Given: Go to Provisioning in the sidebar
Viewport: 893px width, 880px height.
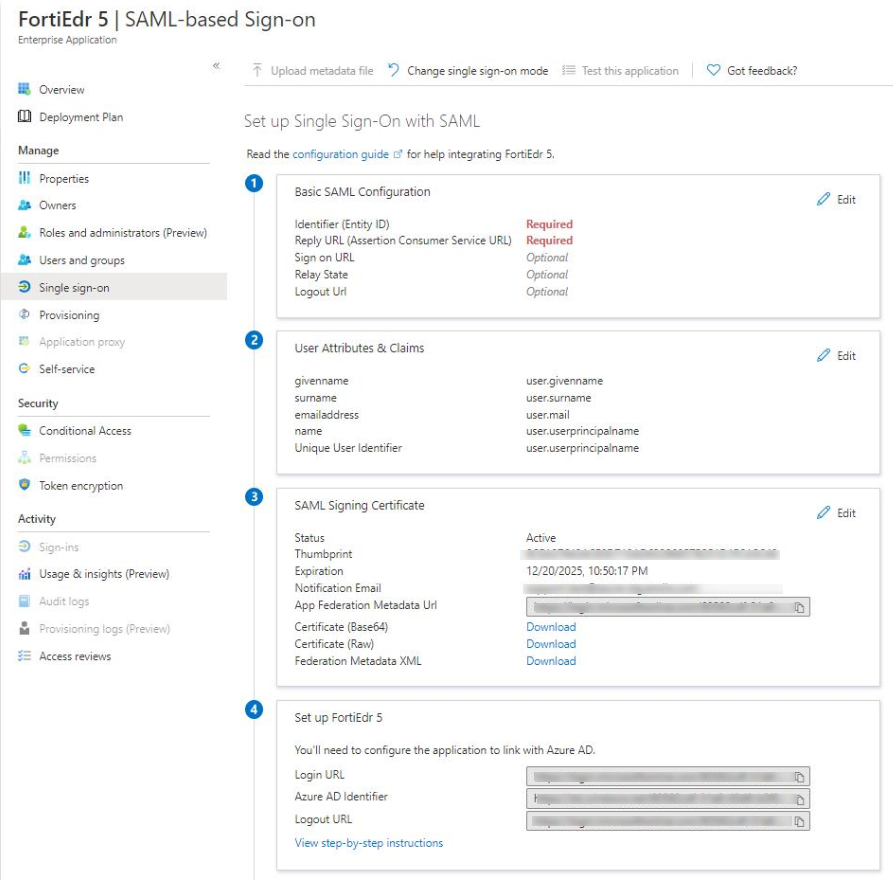Looking at the screenshot, I should pos(69,315).
